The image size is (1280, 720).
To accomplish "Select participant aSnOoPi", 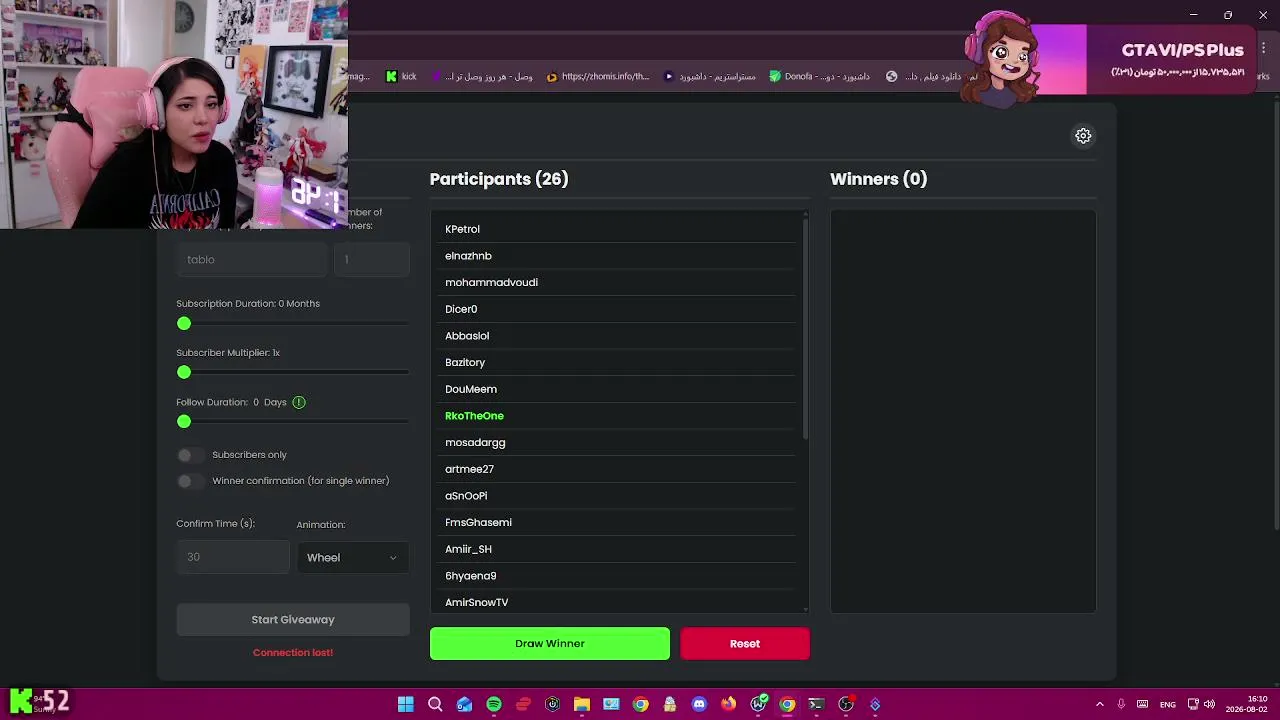I will pyautogui.click(x=615, y=496).
